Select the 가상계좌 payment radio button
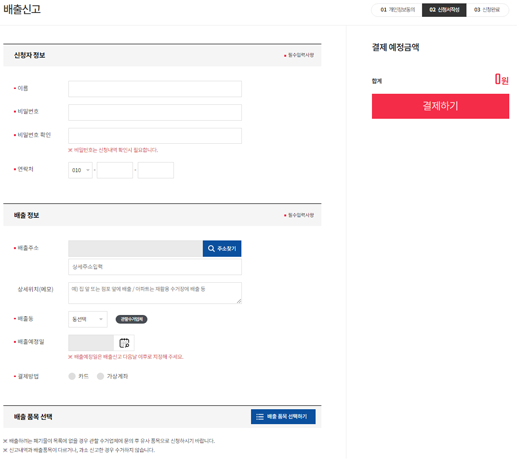The height and width of the screenshot is (465, 517). click(x=100, y=376)
